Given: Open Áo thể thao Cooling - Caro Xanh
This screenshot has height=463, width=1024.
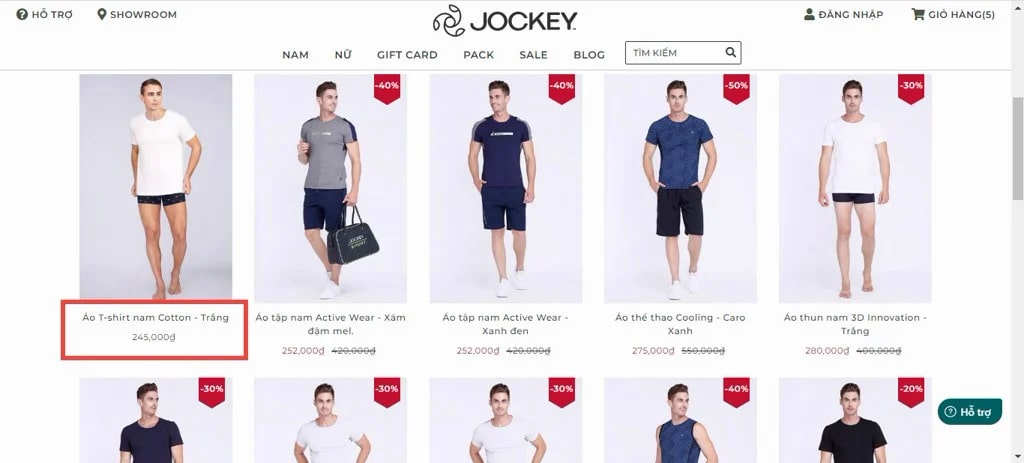Looking at the screenshot, I should tap(680, 324).
